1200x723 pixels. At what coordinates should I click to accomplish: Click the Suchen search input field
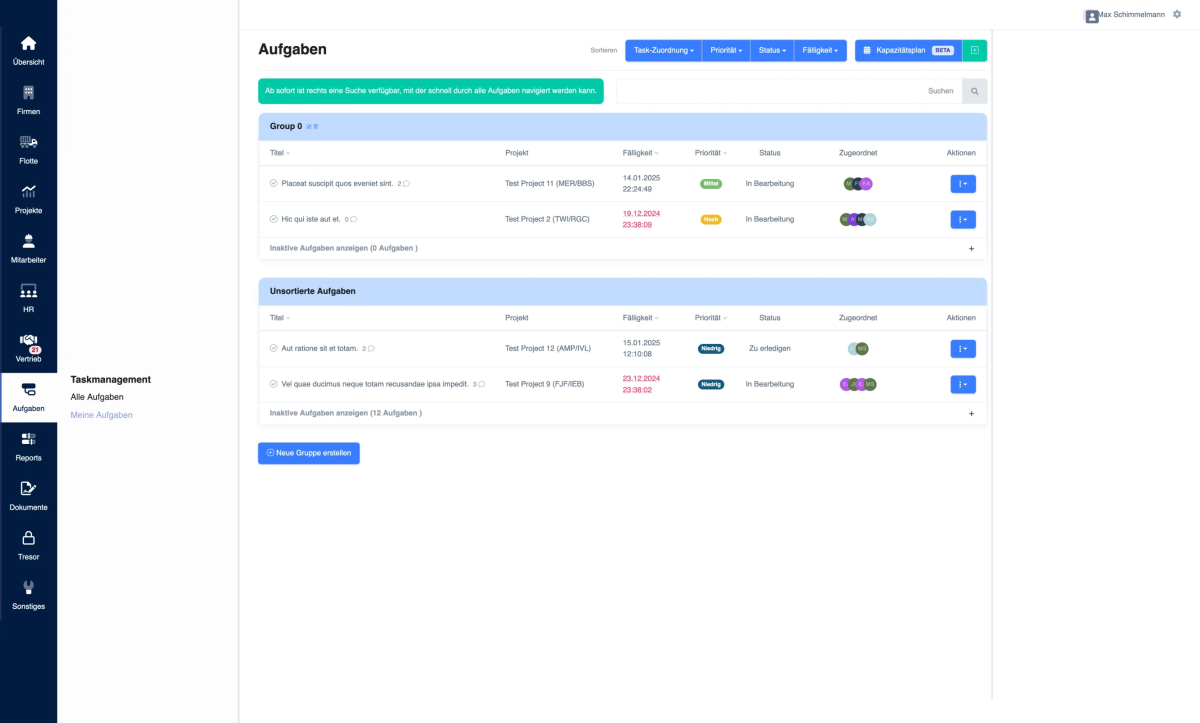(x=790, y=90)
